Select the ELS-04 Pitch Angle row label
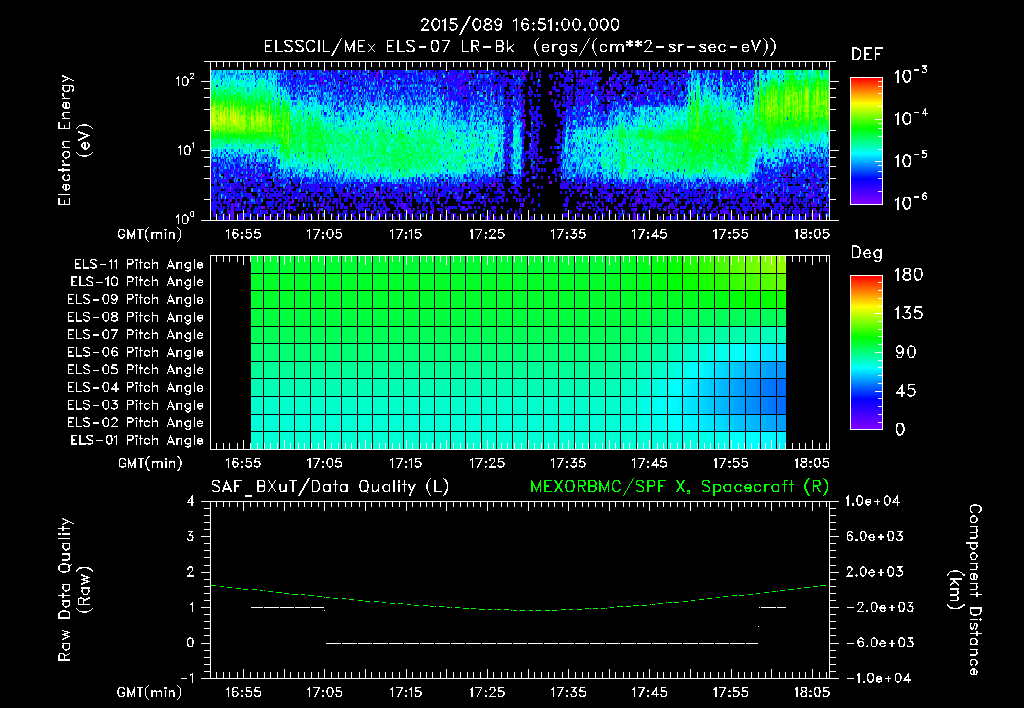1024x708 pixels. (136, 387)
